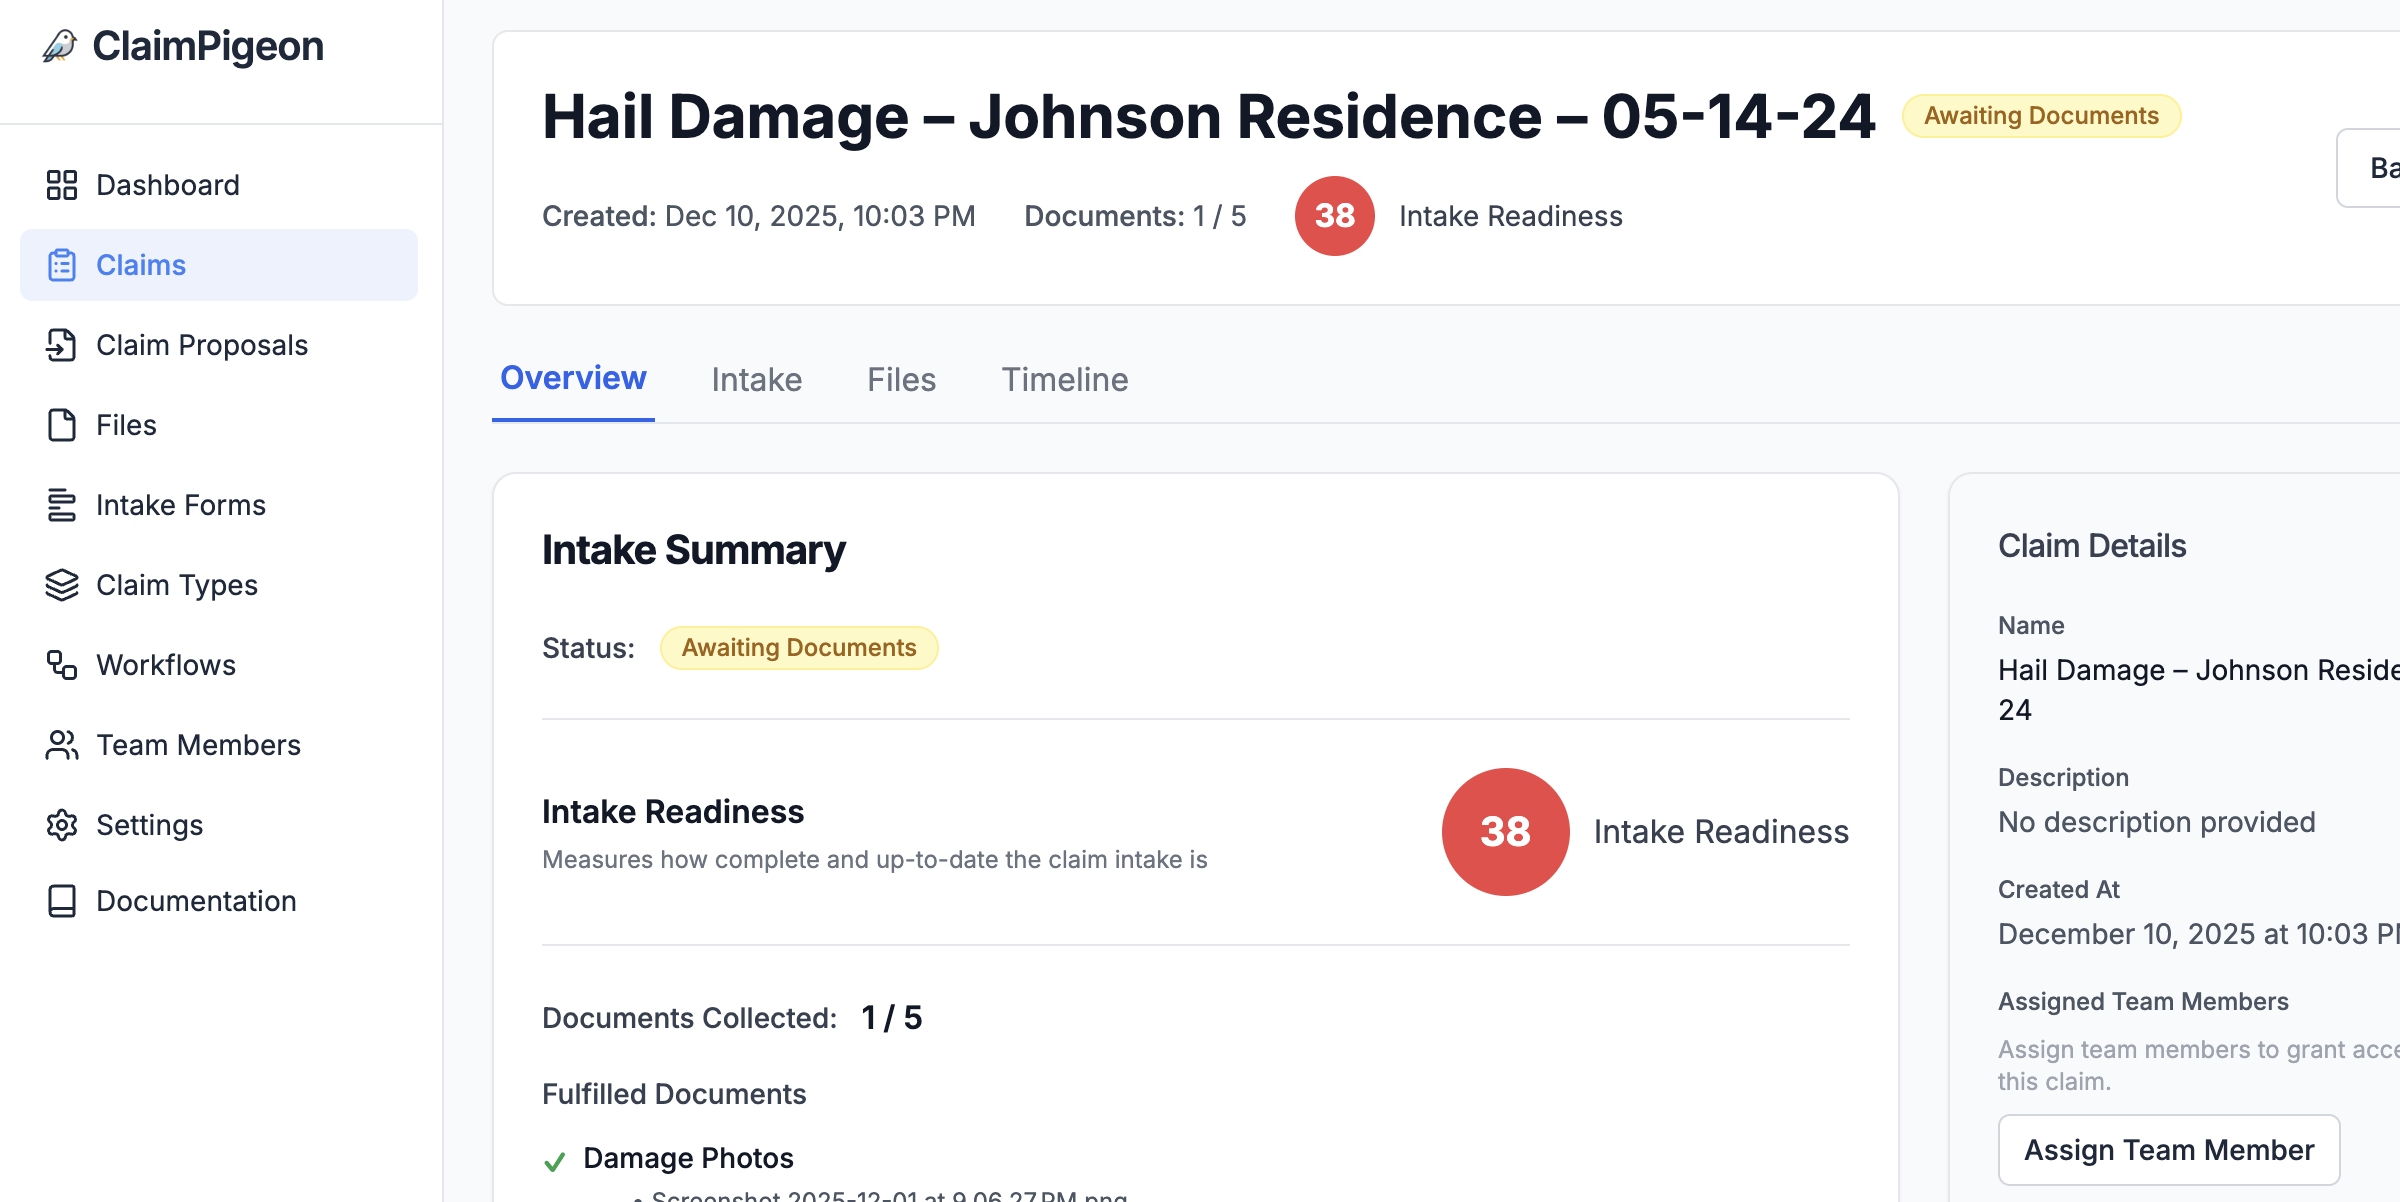Click the large 38 Intake Readiness circle
Image resolution: width=2400 pixels, height=1202 pixels.
pyautogui.click(x=1505, y=832)
